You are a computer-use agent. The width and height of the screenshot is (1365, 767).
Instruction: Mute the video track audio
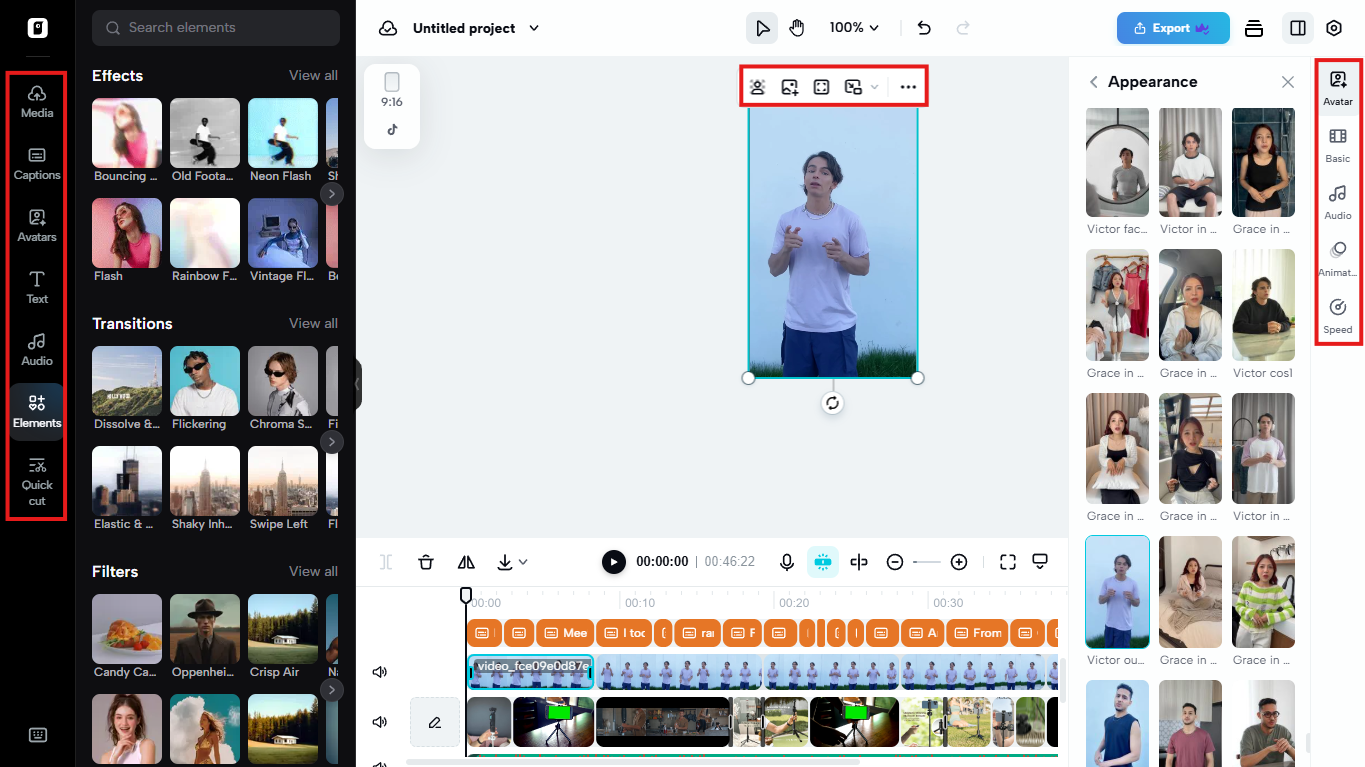379,671
